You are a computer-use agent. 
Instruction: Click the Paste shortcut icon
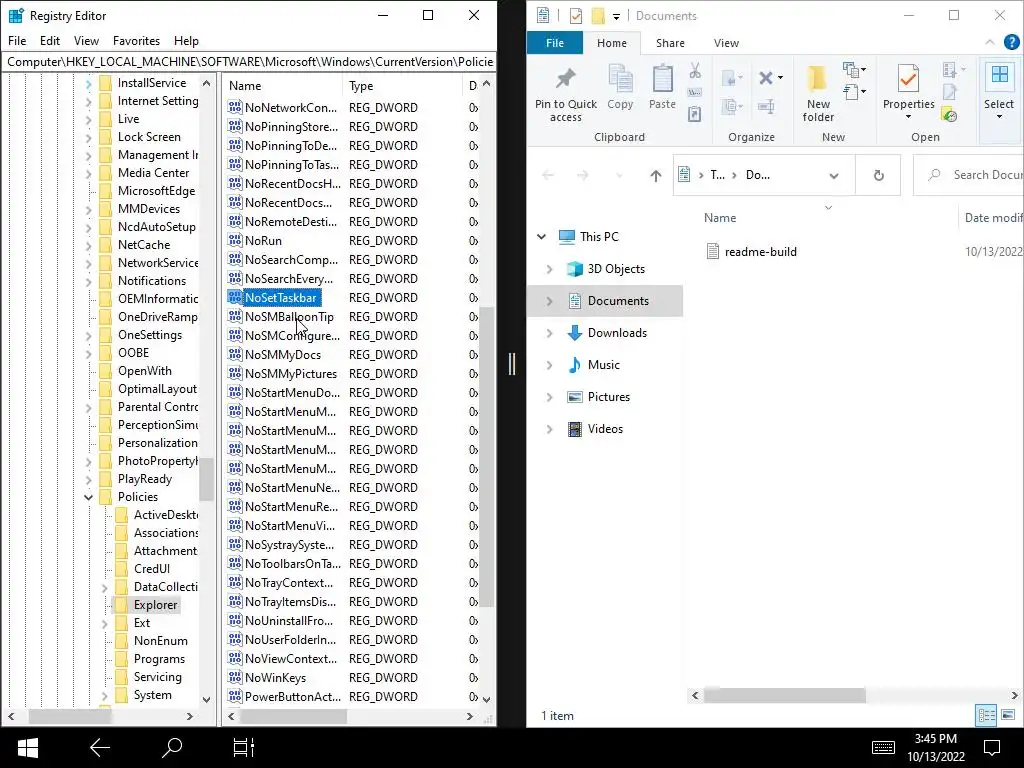click(695, 114)
